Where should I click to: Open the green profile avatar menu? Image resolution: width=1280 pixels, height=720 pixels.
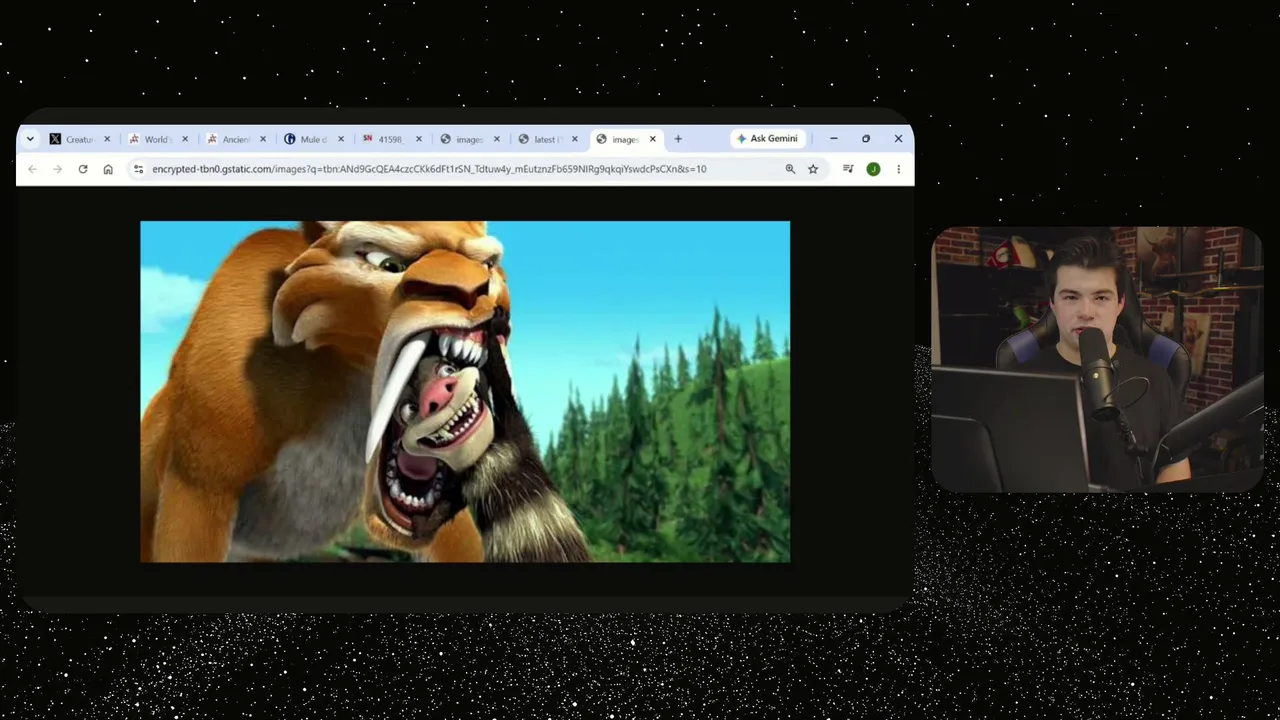click(873, 169)
